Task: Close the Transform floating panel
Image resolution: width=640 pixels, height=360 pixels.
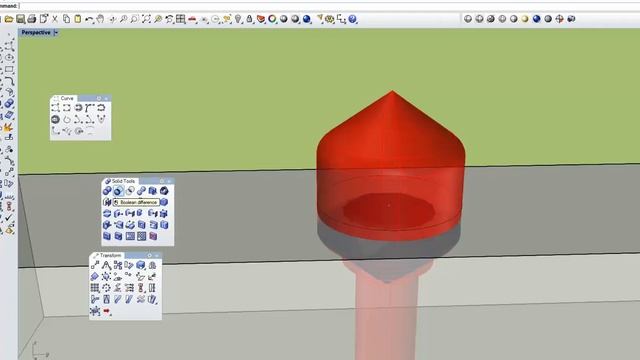Action: pos(157,256)
